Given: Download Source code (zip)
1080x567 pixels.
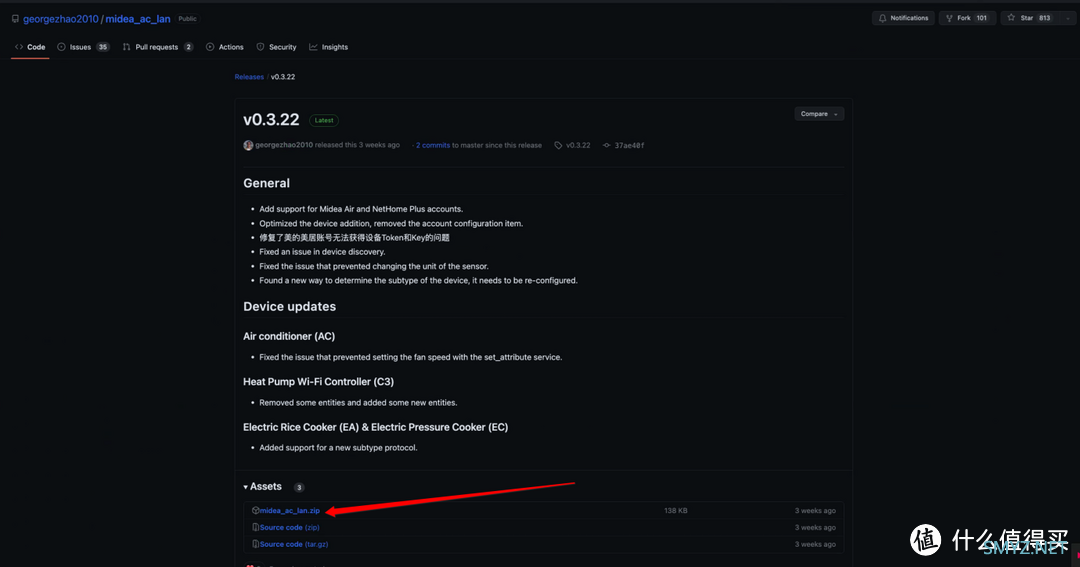Looking at the screenshot, I should click(289, 527).
